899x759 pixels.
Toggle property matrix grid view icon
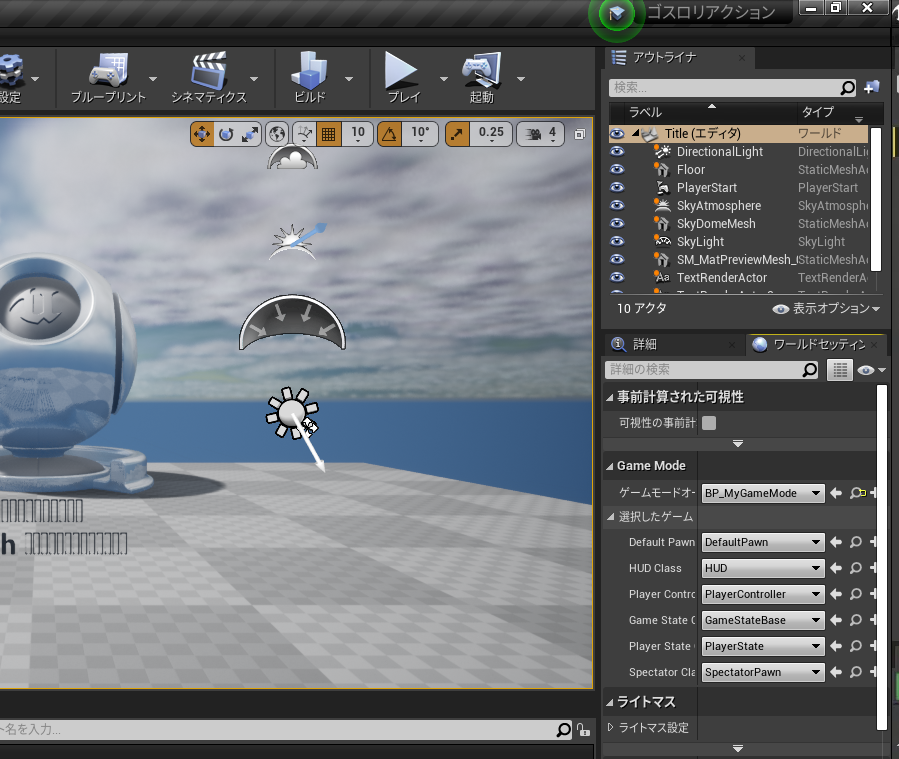(840, 370)
